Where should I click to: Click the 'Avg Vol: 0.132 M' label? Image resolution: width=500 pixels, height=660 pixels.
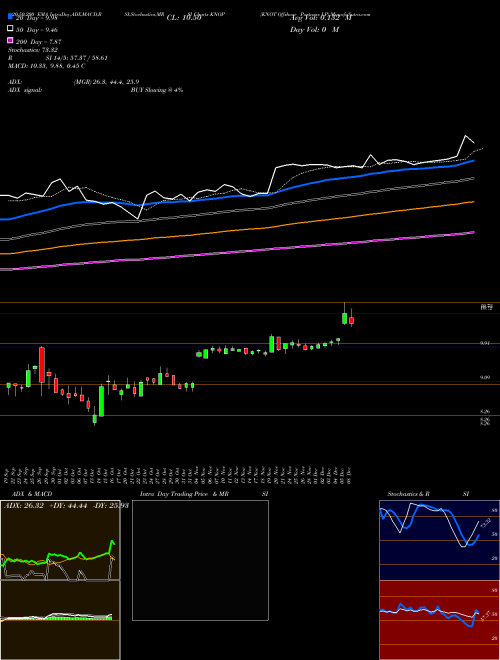pos(321,18)
